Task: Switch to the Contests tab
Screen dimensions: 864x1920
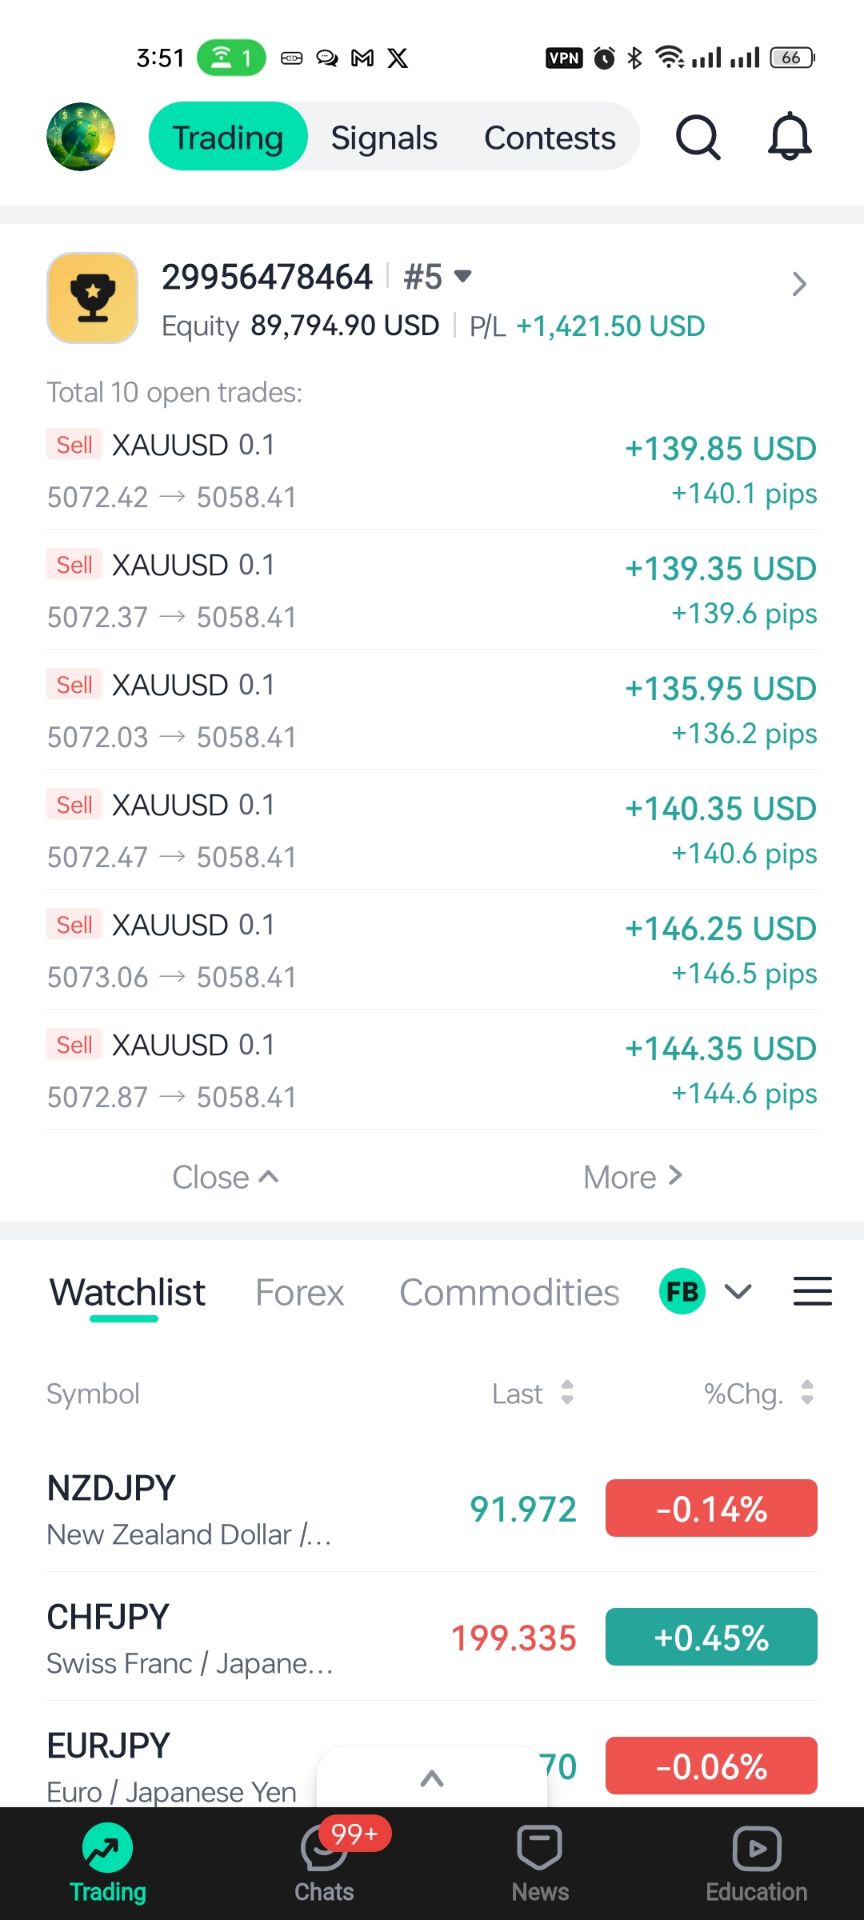Action: click(550, 138)
